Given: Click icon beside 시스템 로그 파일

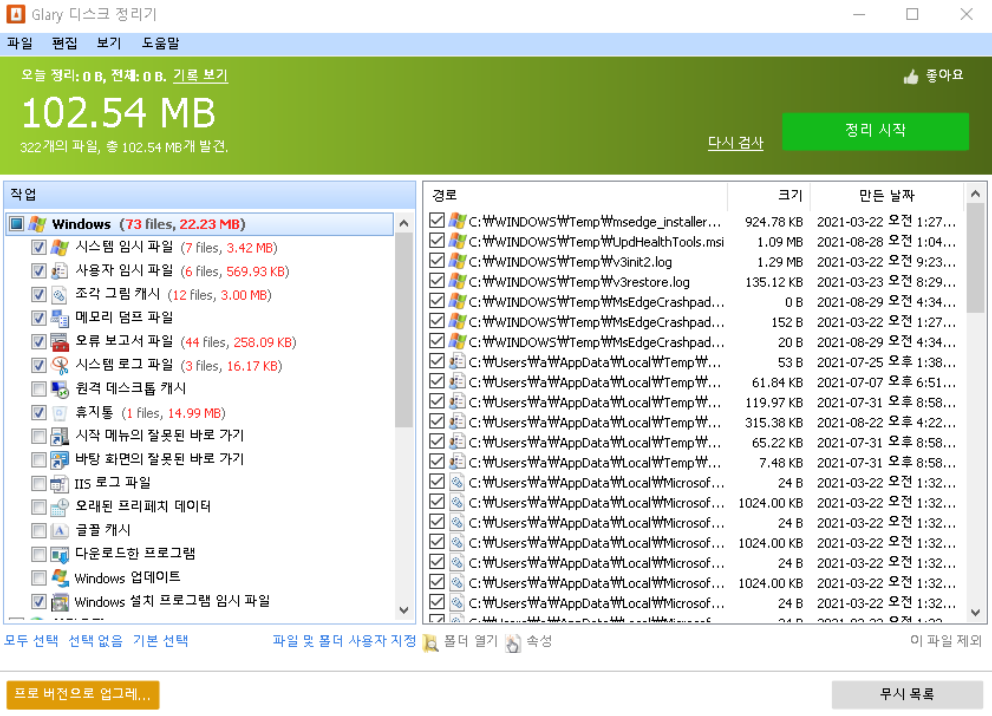Looking at the screenshot, I should (x=60, y=366).
